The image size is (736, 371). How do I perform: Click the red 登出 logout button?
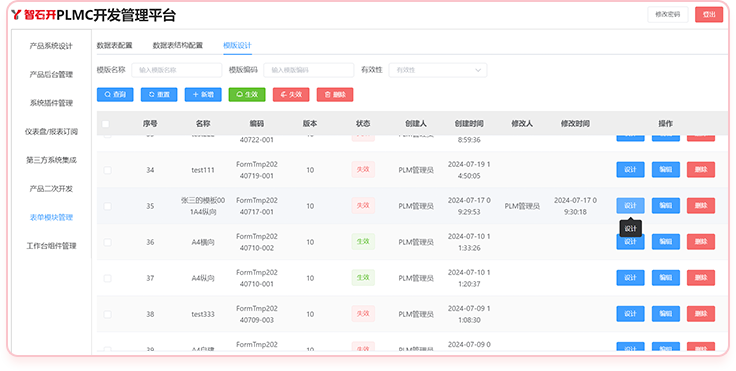point(709,15)
